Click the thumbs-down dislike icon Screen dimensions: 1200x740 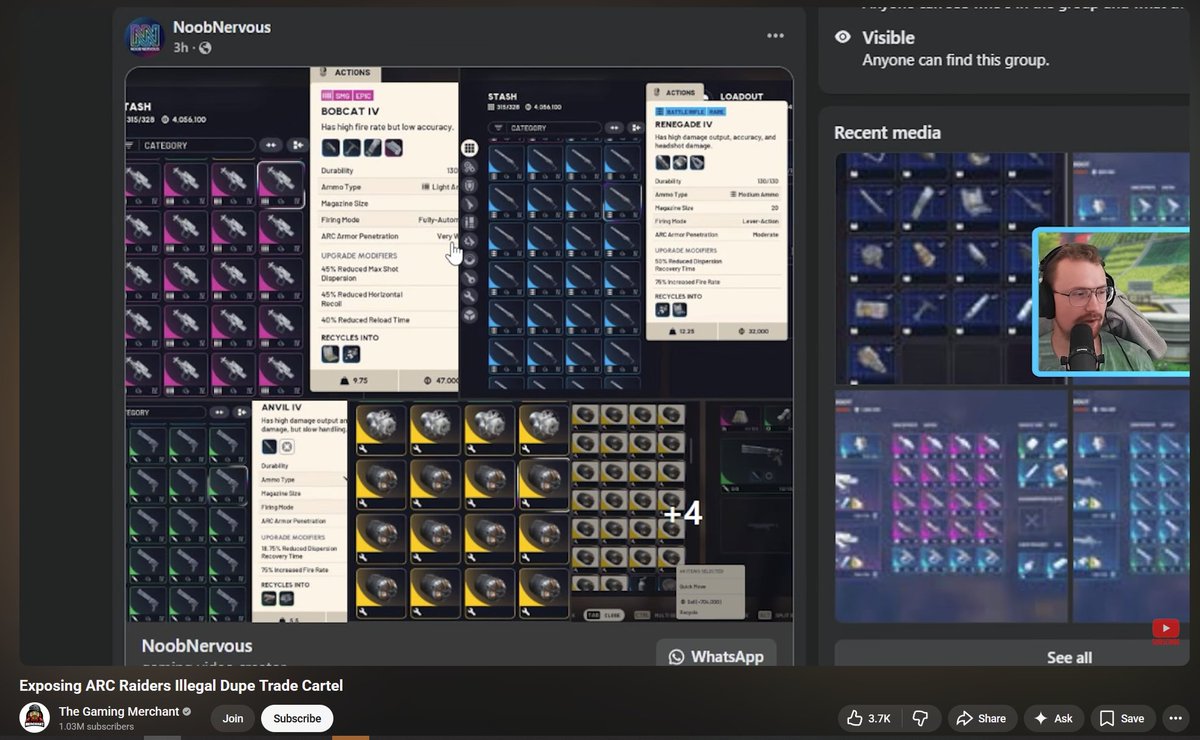coord(921,718)
